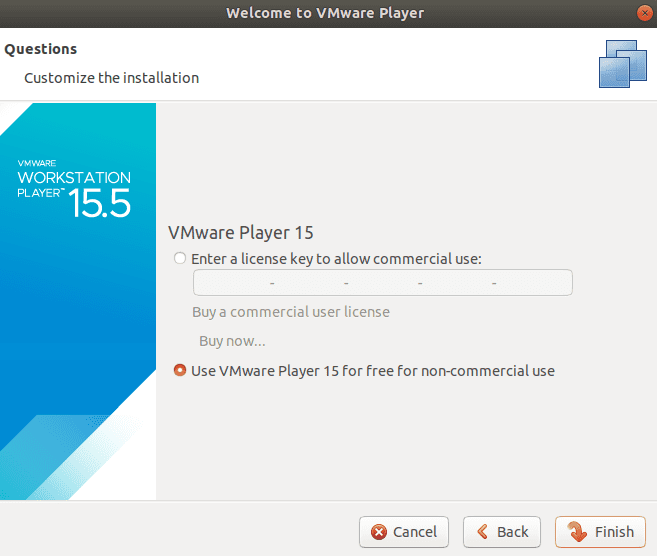Go back using the Back button
This screenshot has height=556, width=657.
[x=503, y=532]
